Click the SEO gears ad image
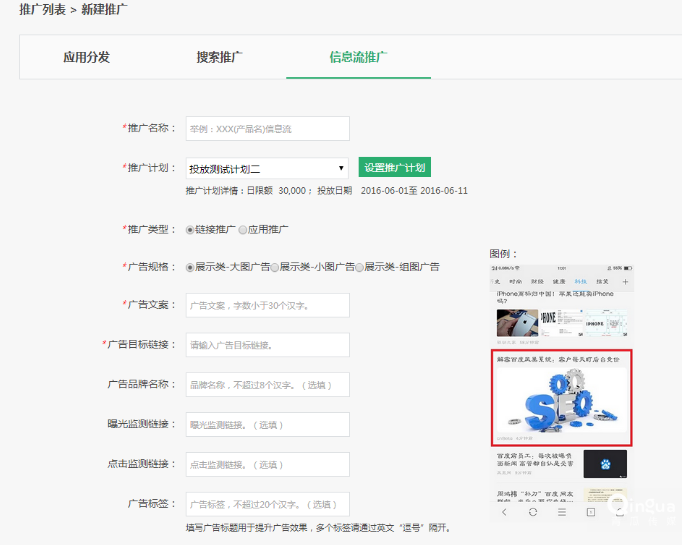This screenshot has width=682, height=545. pyautogui.click(x=562, y=400)
